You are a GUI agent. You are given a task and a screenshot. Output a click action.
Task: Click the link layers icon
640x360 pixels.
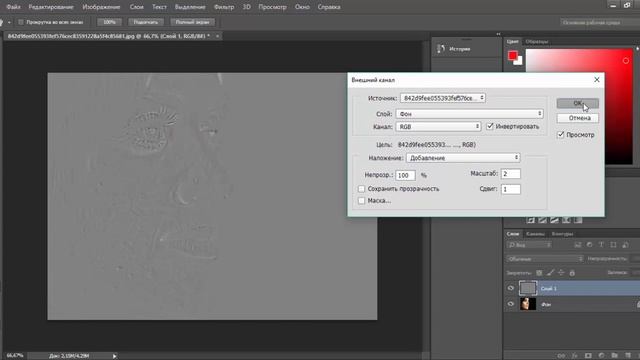pyautogui.click(x=562, y=356)
